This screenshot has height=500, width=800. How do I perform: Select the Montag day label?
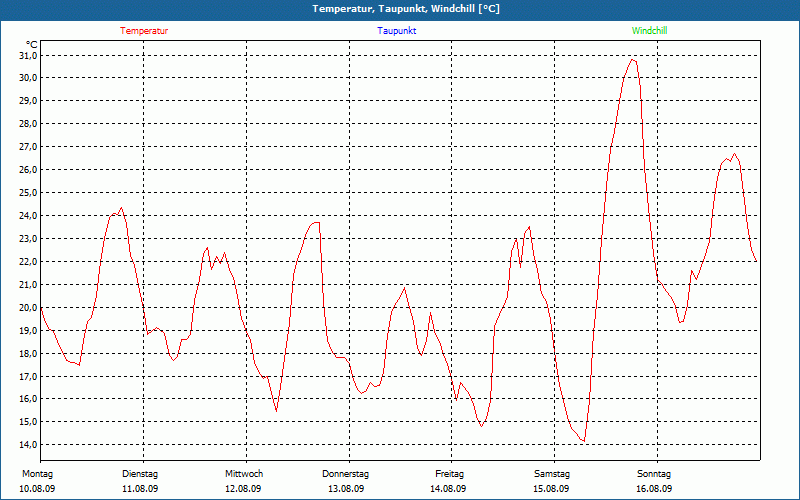pyautogui.click(x=37, y=474)
